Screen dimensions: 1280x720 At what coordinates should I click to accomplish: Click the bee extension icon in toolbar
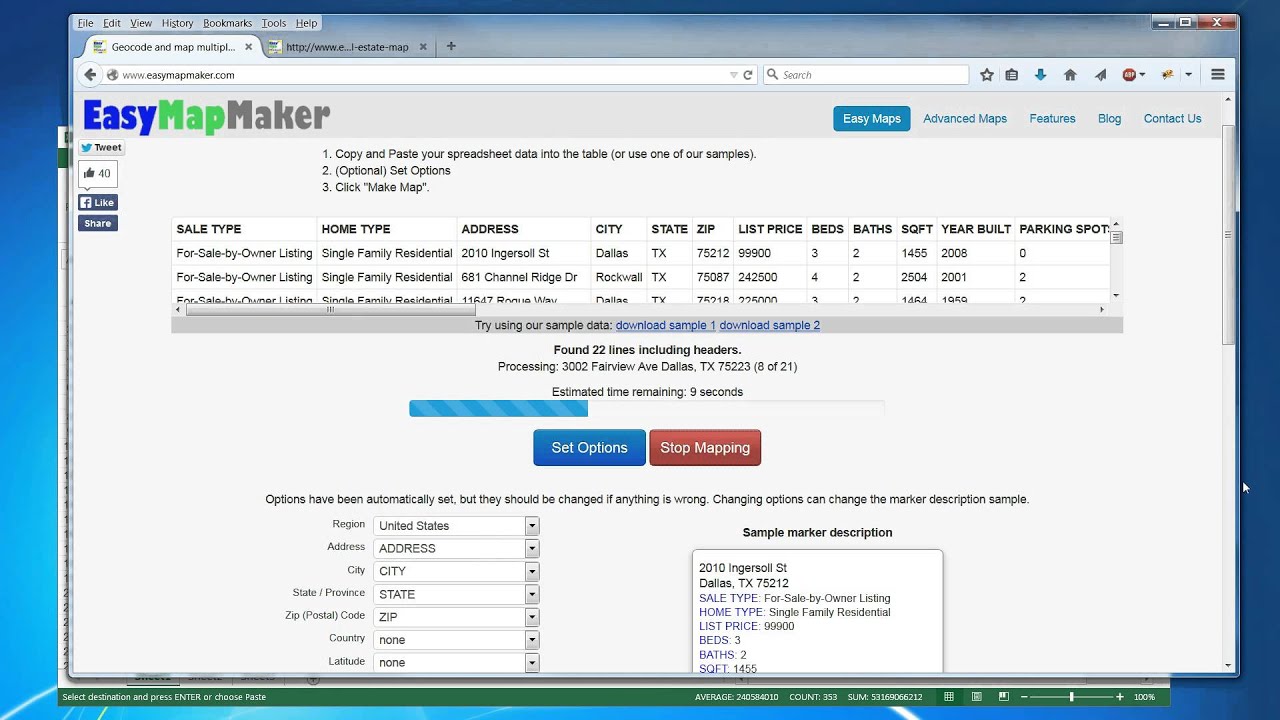click(1167, 75)
